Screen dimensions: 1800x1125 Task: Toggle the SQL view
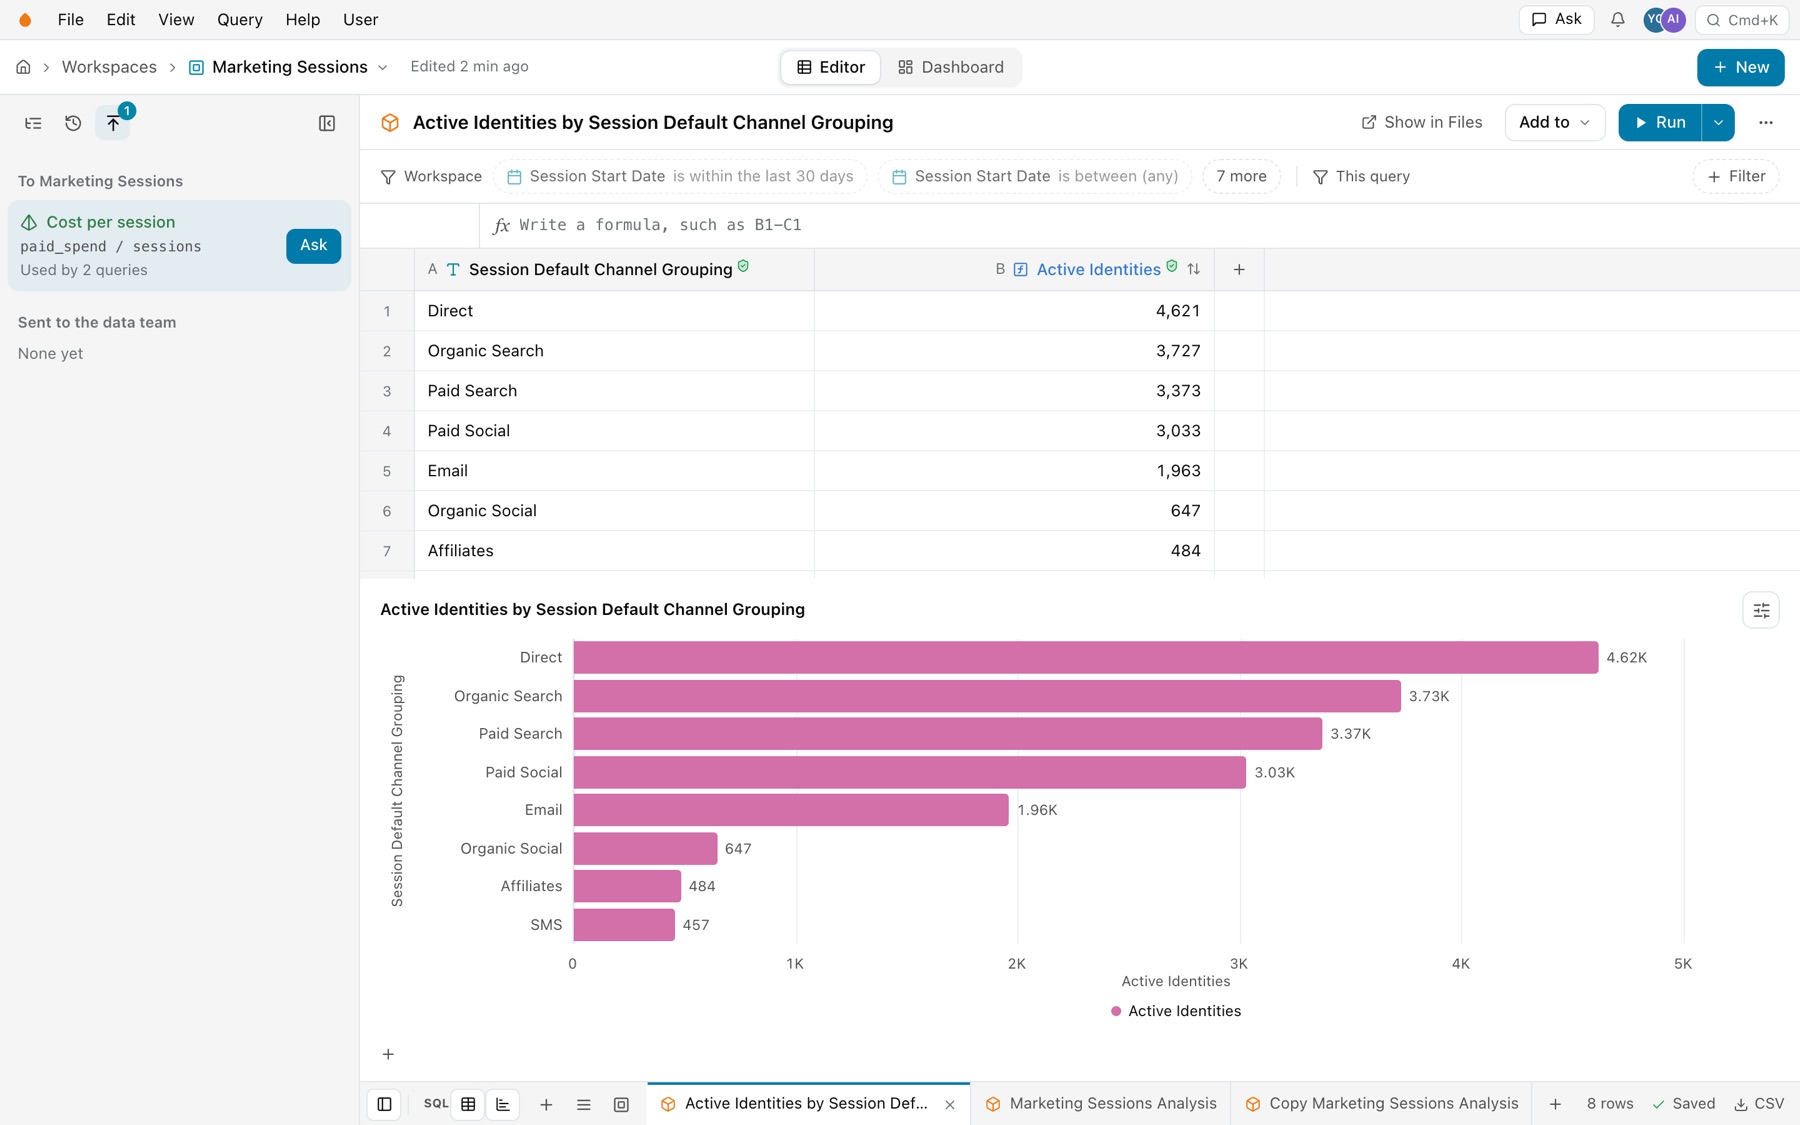click(436, 1104)
